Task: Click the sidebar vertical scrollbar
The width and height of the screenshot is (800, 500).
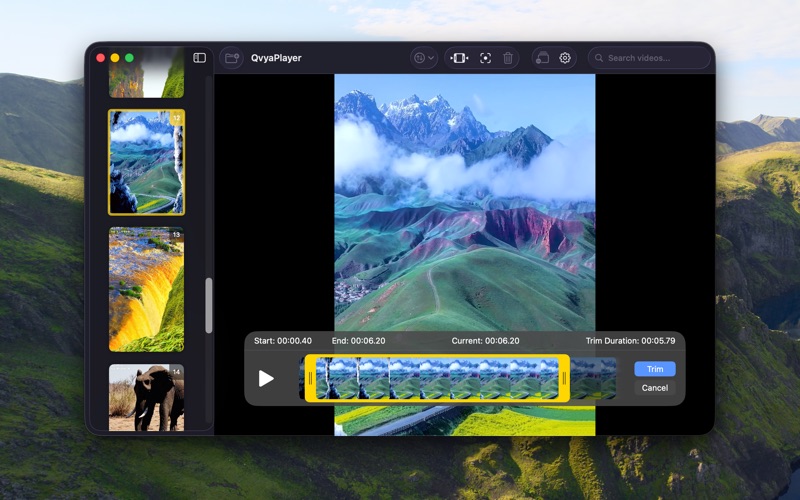Action: pyautogui.click(x=209, y=305)
